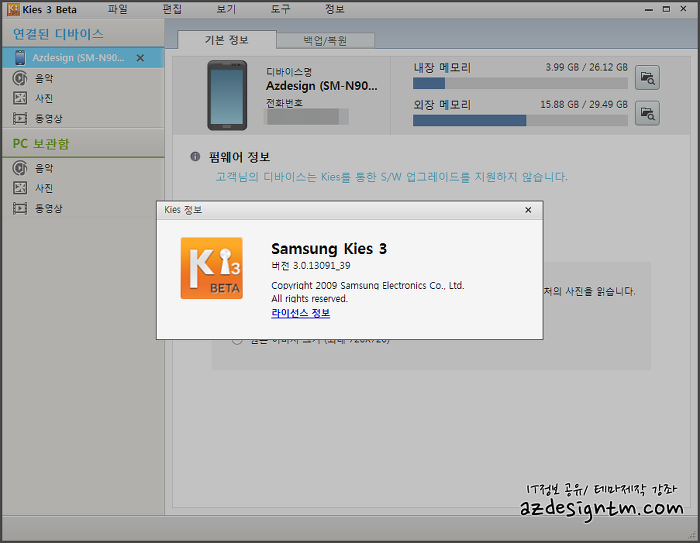Image resolution: width=700 pixels, height=543 pixels.
Task: Click the 3.99 GB / 26.12 GB value
Action: coord(587,67)
